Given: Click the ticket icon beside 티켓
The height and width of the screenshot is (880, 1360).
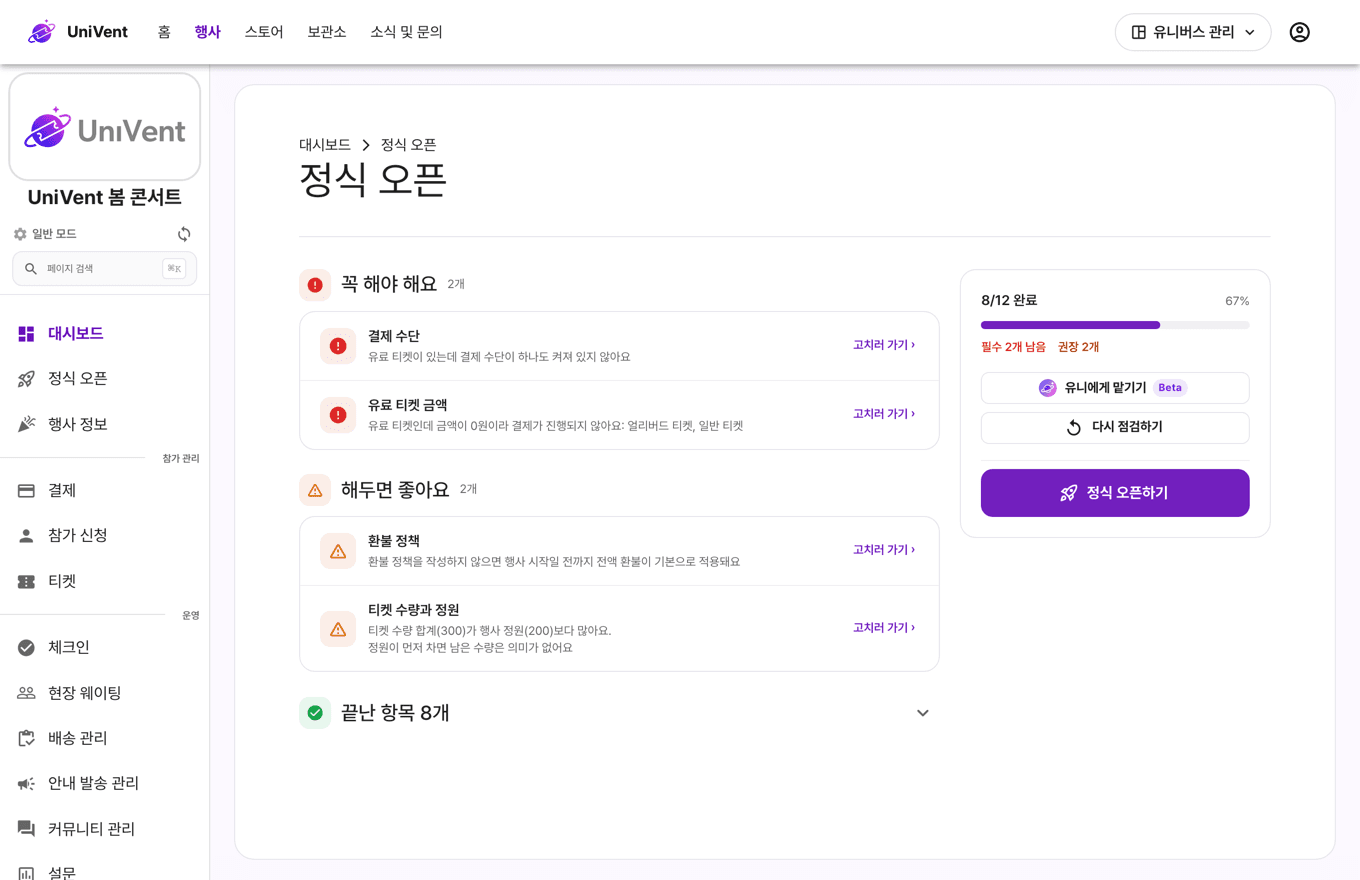Looking at the screenshot, I should coord(26,581).
